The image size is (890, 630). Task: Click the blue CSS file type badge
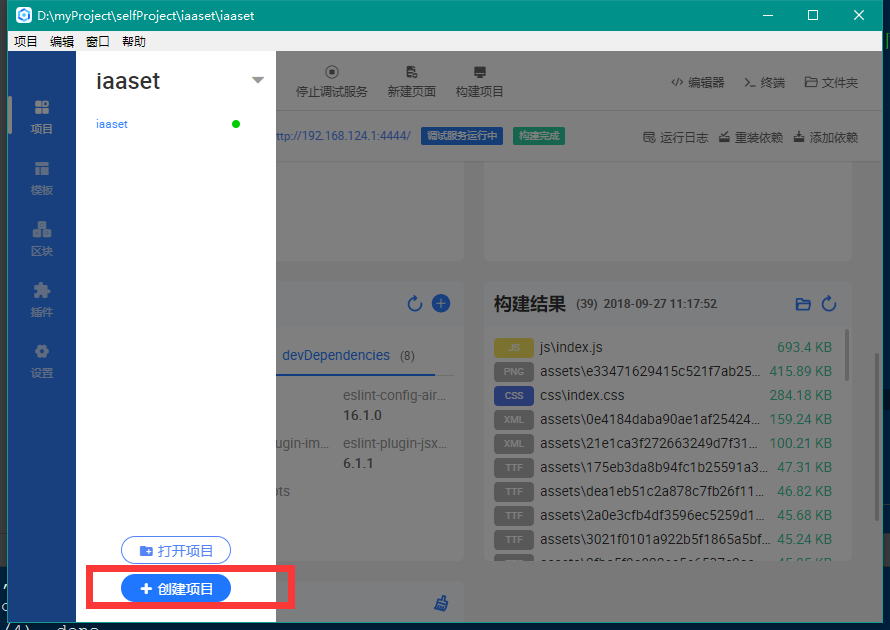[514, 396]
